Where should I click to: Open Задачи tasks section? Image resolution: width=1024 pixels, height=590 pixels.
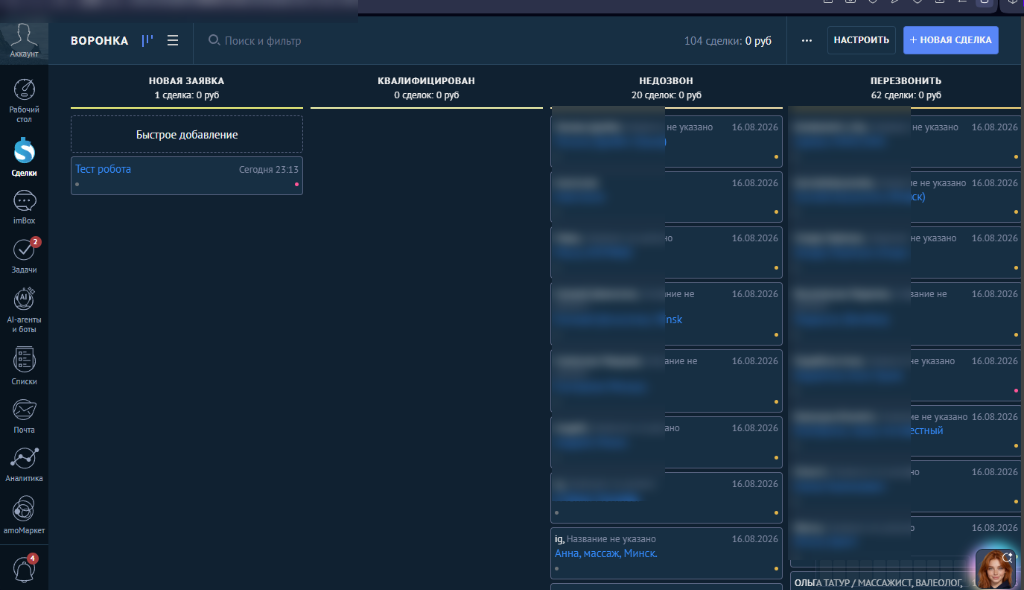click(24, 255)
